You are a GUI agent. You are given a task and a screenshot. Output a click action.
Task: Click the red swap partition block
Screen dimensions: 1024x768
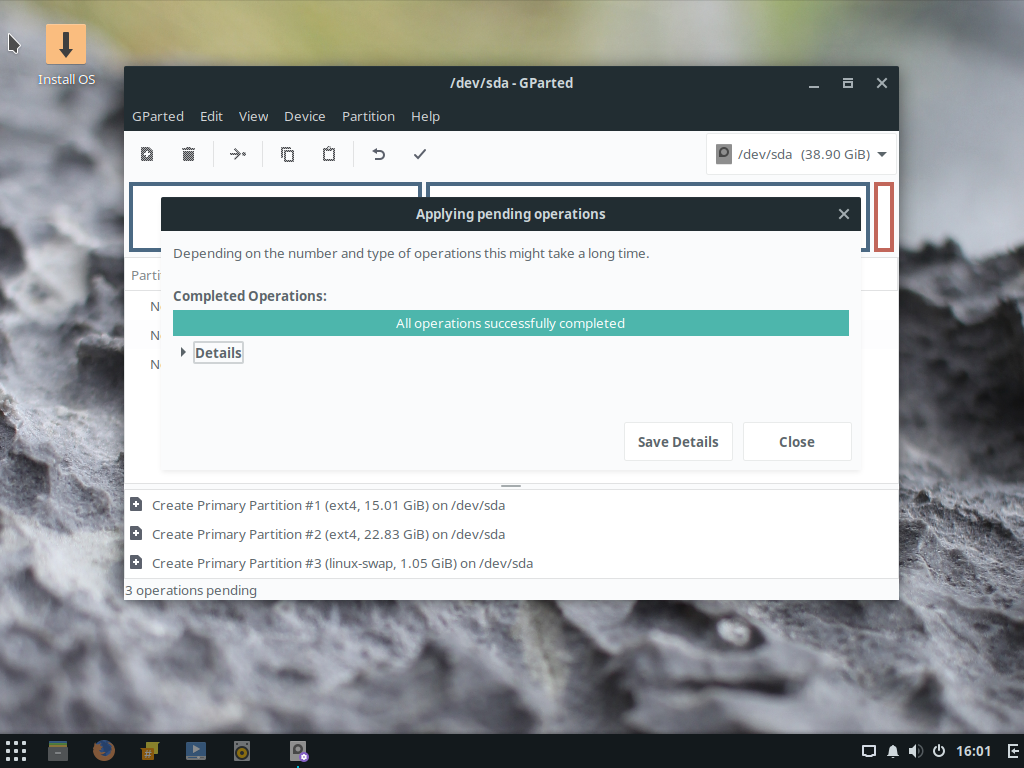pos(884,217)
